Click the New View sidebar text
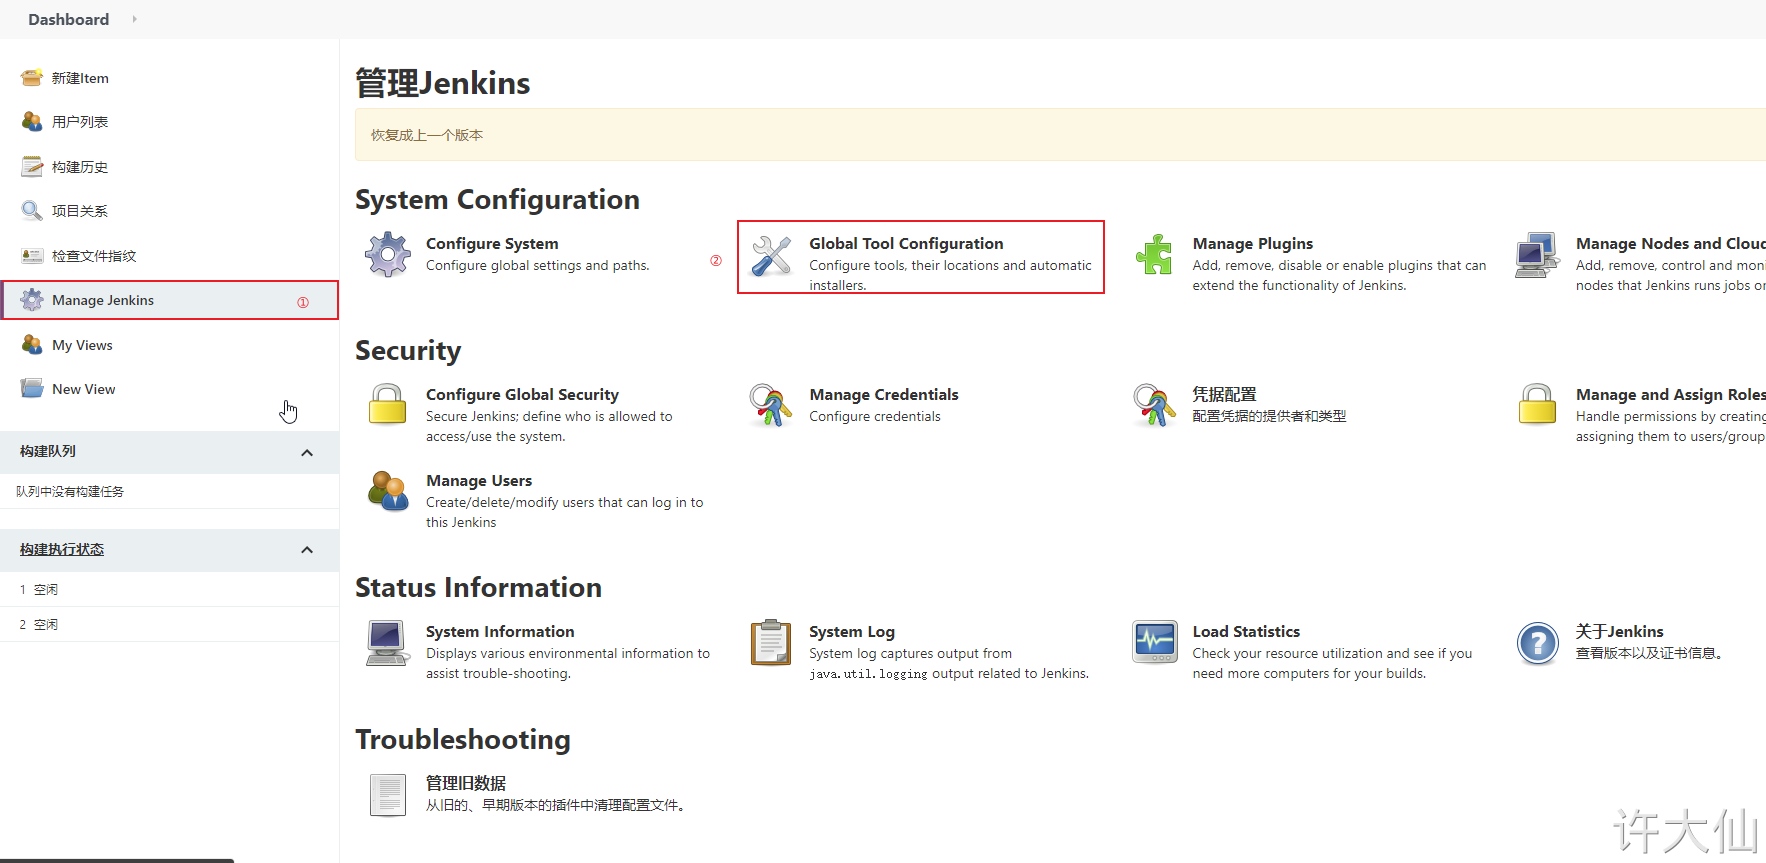The width and height of the screenshot is (1766, 863). click(x=83, y=389)
